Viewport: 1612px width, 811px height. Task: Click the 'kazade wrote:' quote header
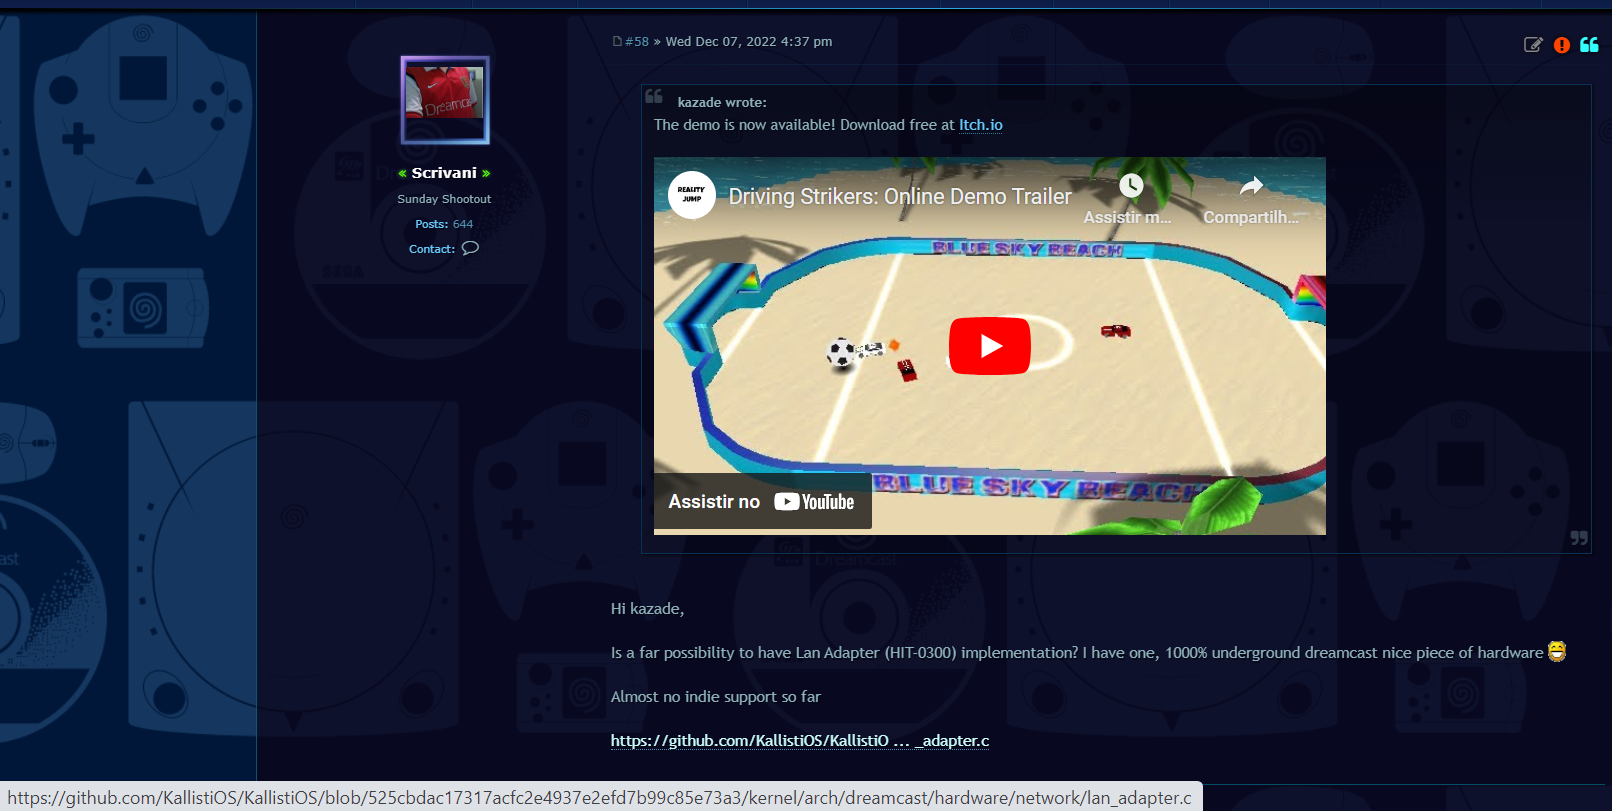[722, 102]
